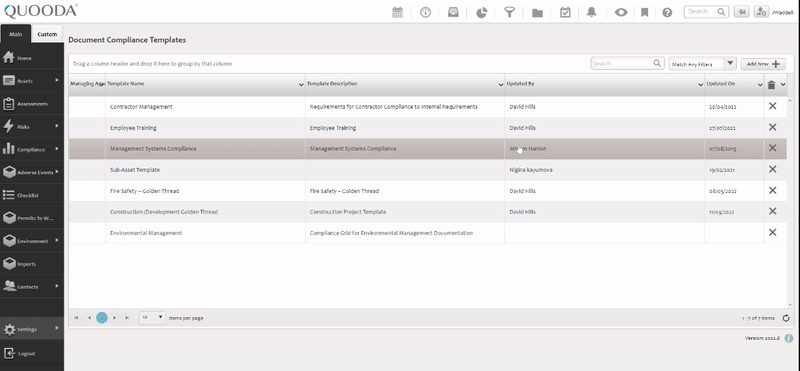
Task: Switch to the Custom tab
Action: pos(47,34)
